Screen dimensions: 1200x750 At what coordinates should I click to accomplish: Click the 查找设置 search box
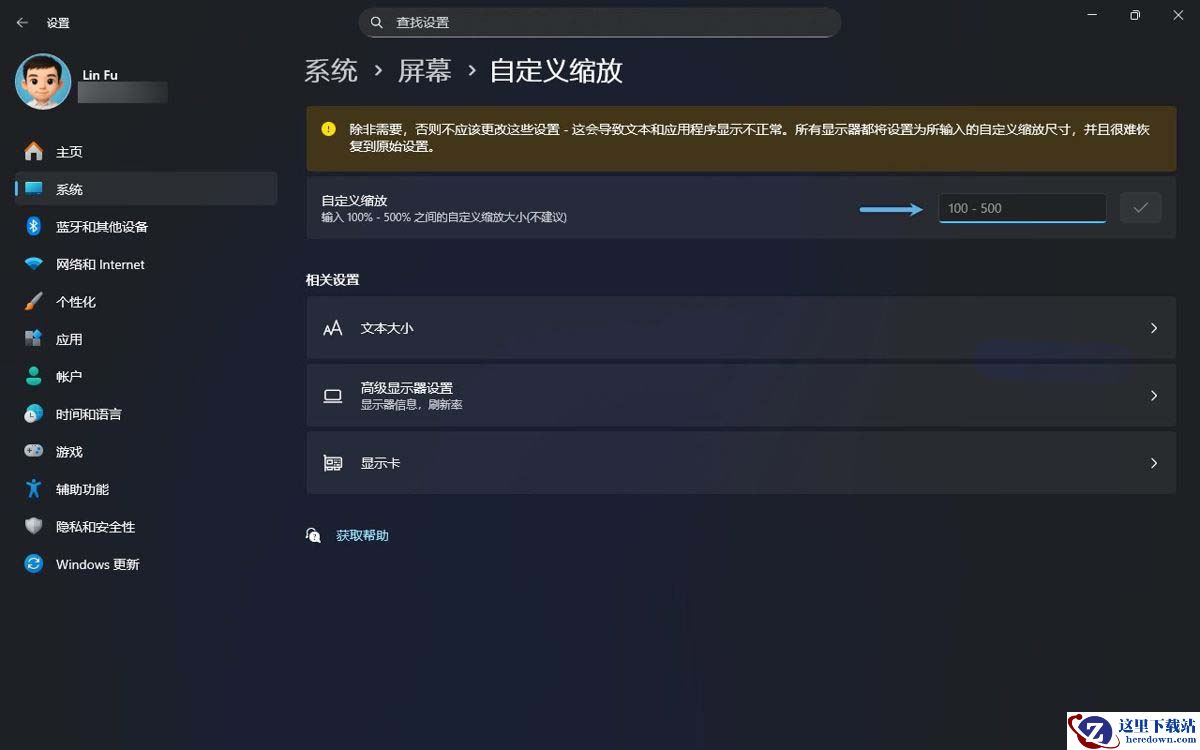[600, 22]
